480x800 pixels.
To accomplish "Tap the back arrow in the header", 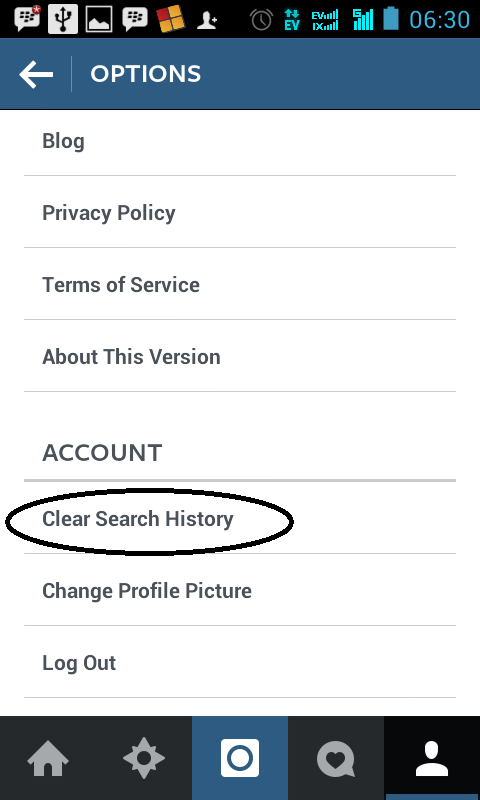I will click(x=36, y=74).
